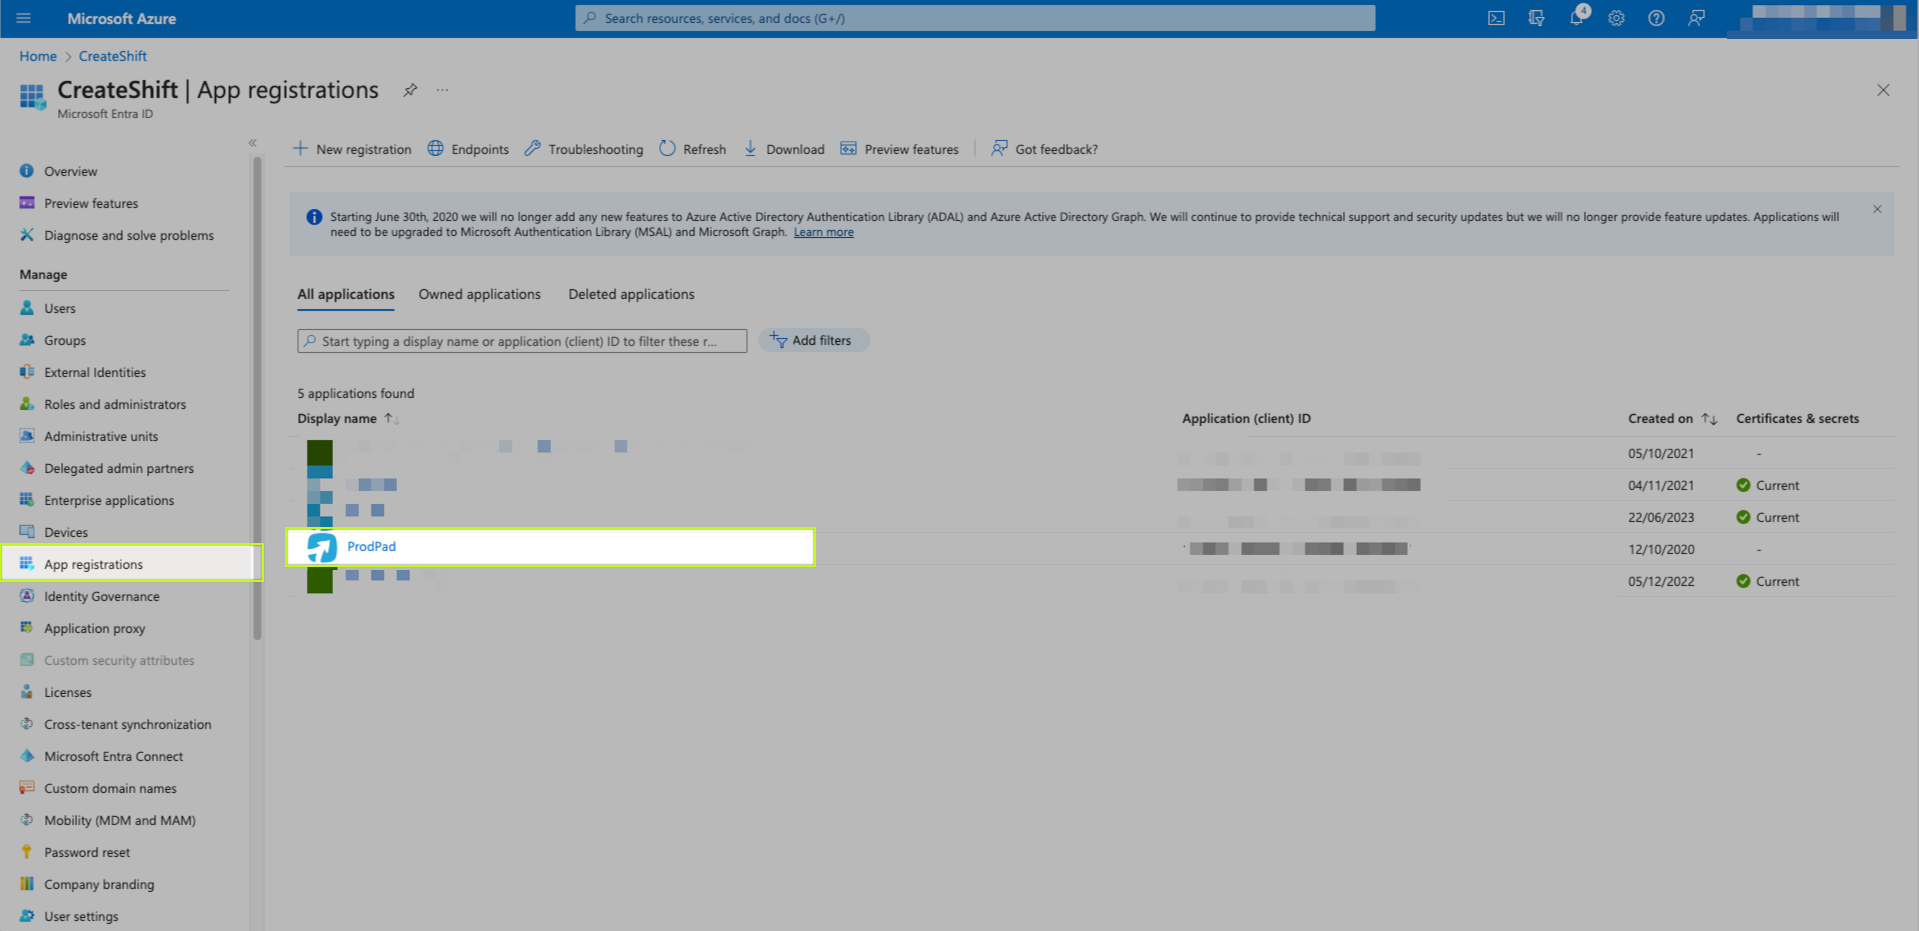Open portal settings gear
The height and width of the screenshot is (931, 1919).
[x=1616, y=18]
